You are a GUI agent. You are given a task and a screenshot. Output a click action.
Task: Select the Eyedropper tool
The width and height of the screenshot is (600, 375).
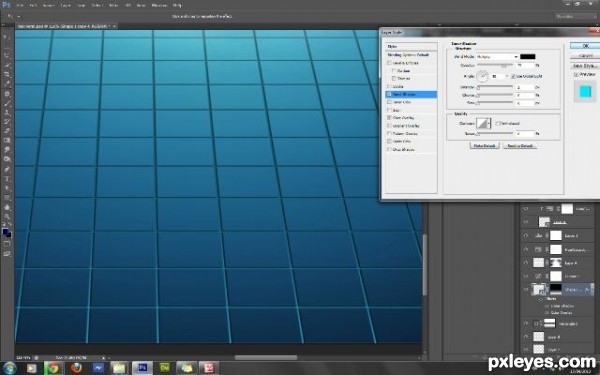click(x=7, y=84)
